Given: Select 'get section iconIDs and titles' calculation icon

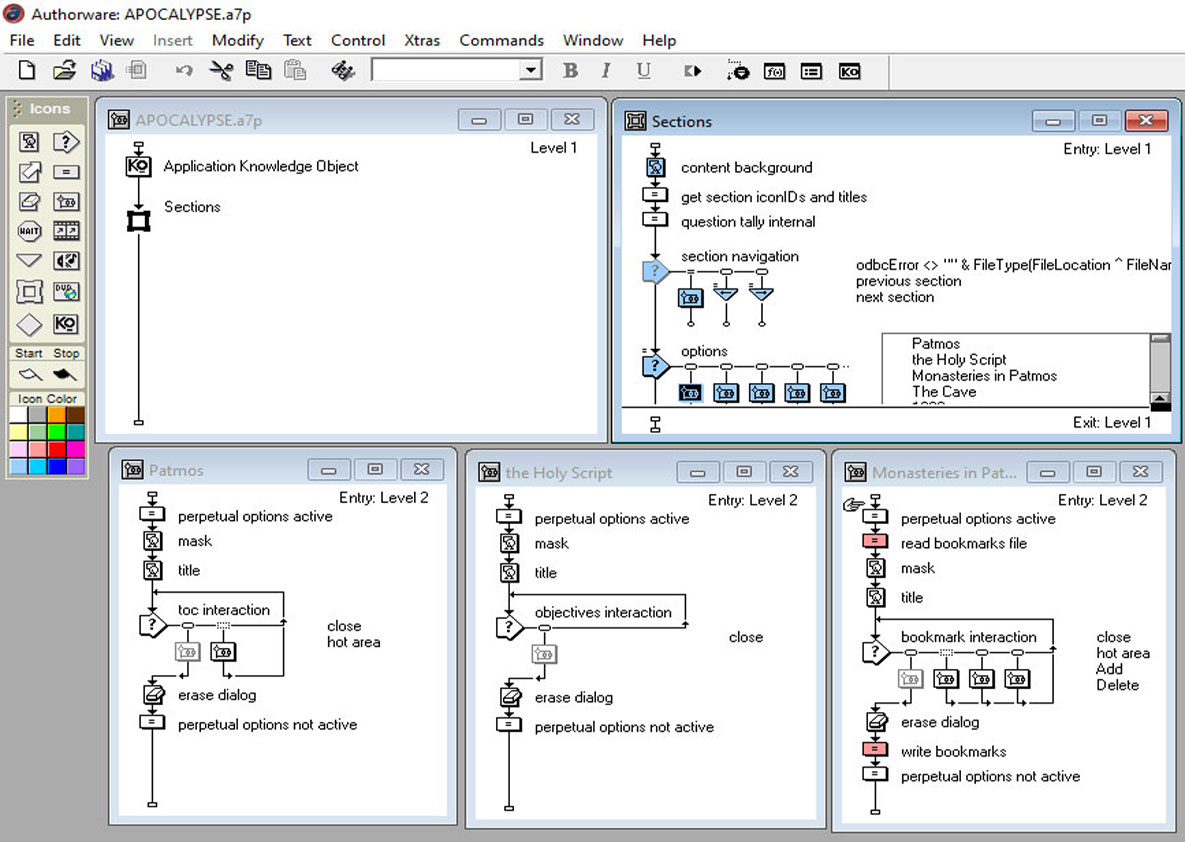Looking at the screenshot, I should point(654,195).
